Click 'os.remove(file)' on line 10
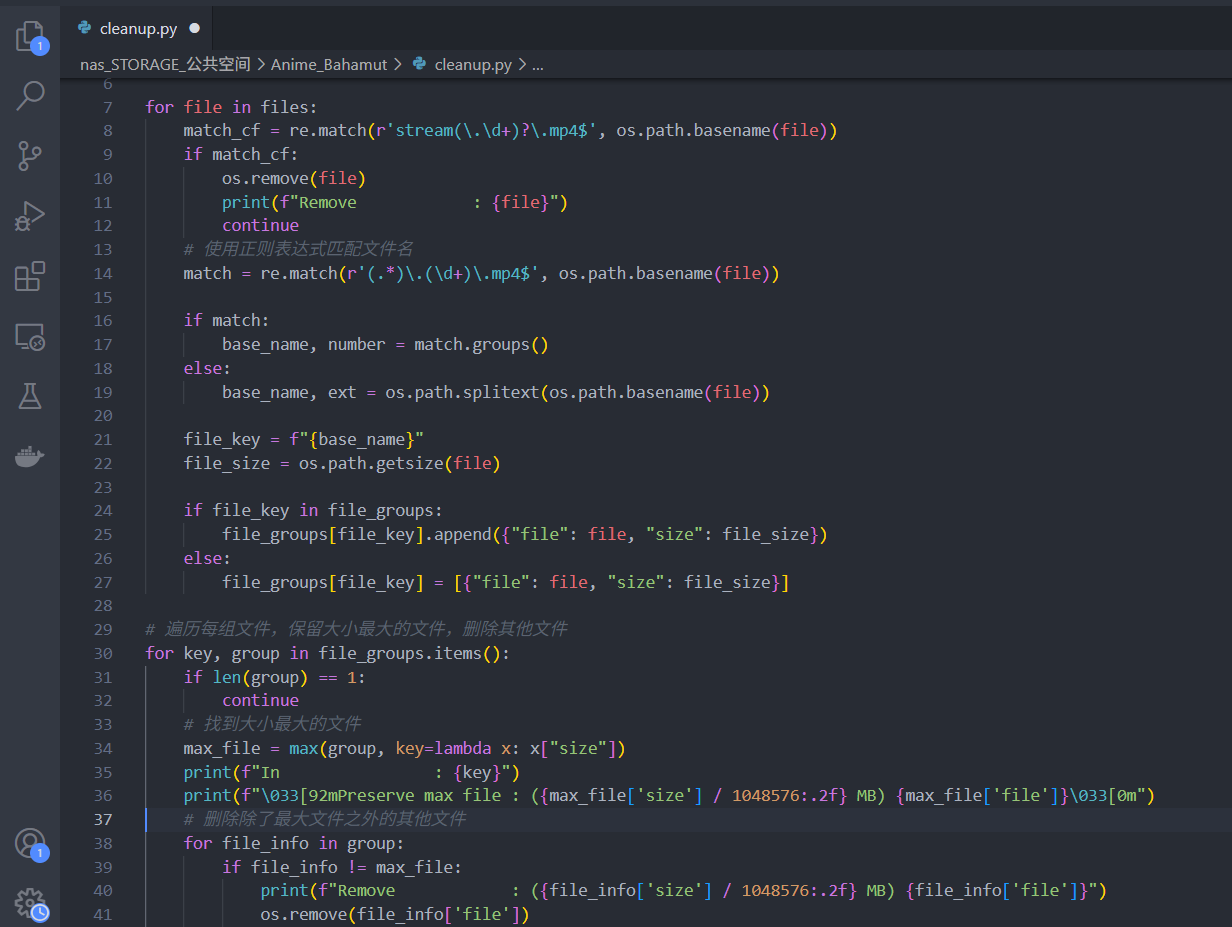The width and height of the screenshot is (1232, 927). point(294,178)
